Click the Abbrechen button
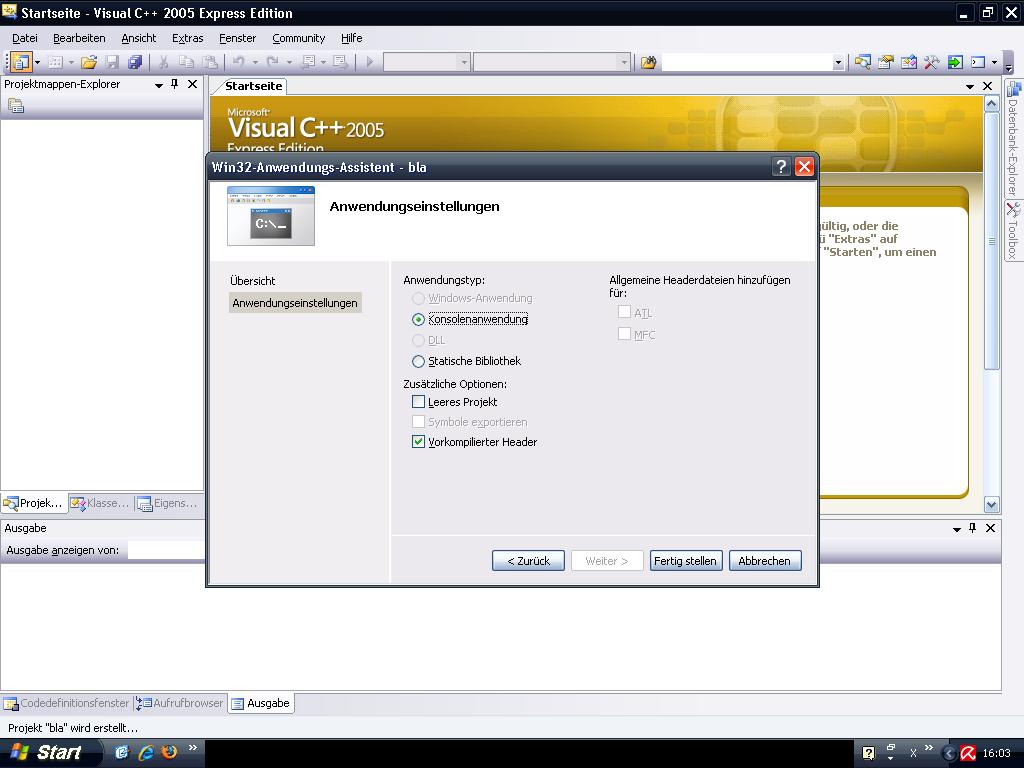 click(765, 561)
